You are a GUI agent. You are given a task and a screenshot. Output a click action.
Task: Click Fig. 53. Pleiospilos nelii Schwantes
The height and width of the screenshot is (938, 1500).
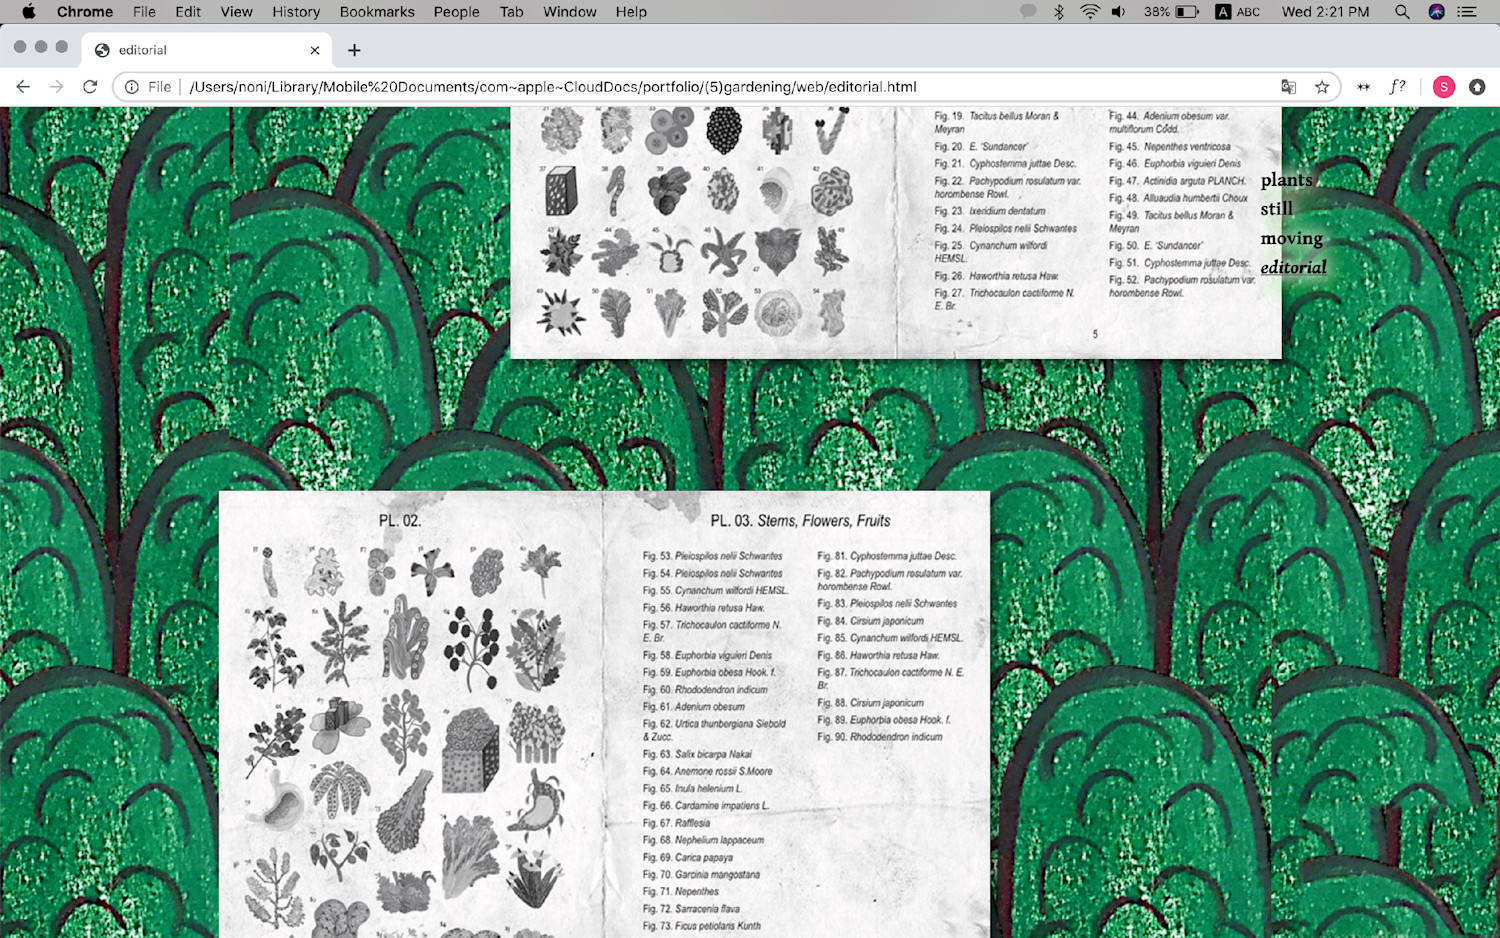[712, 556]
